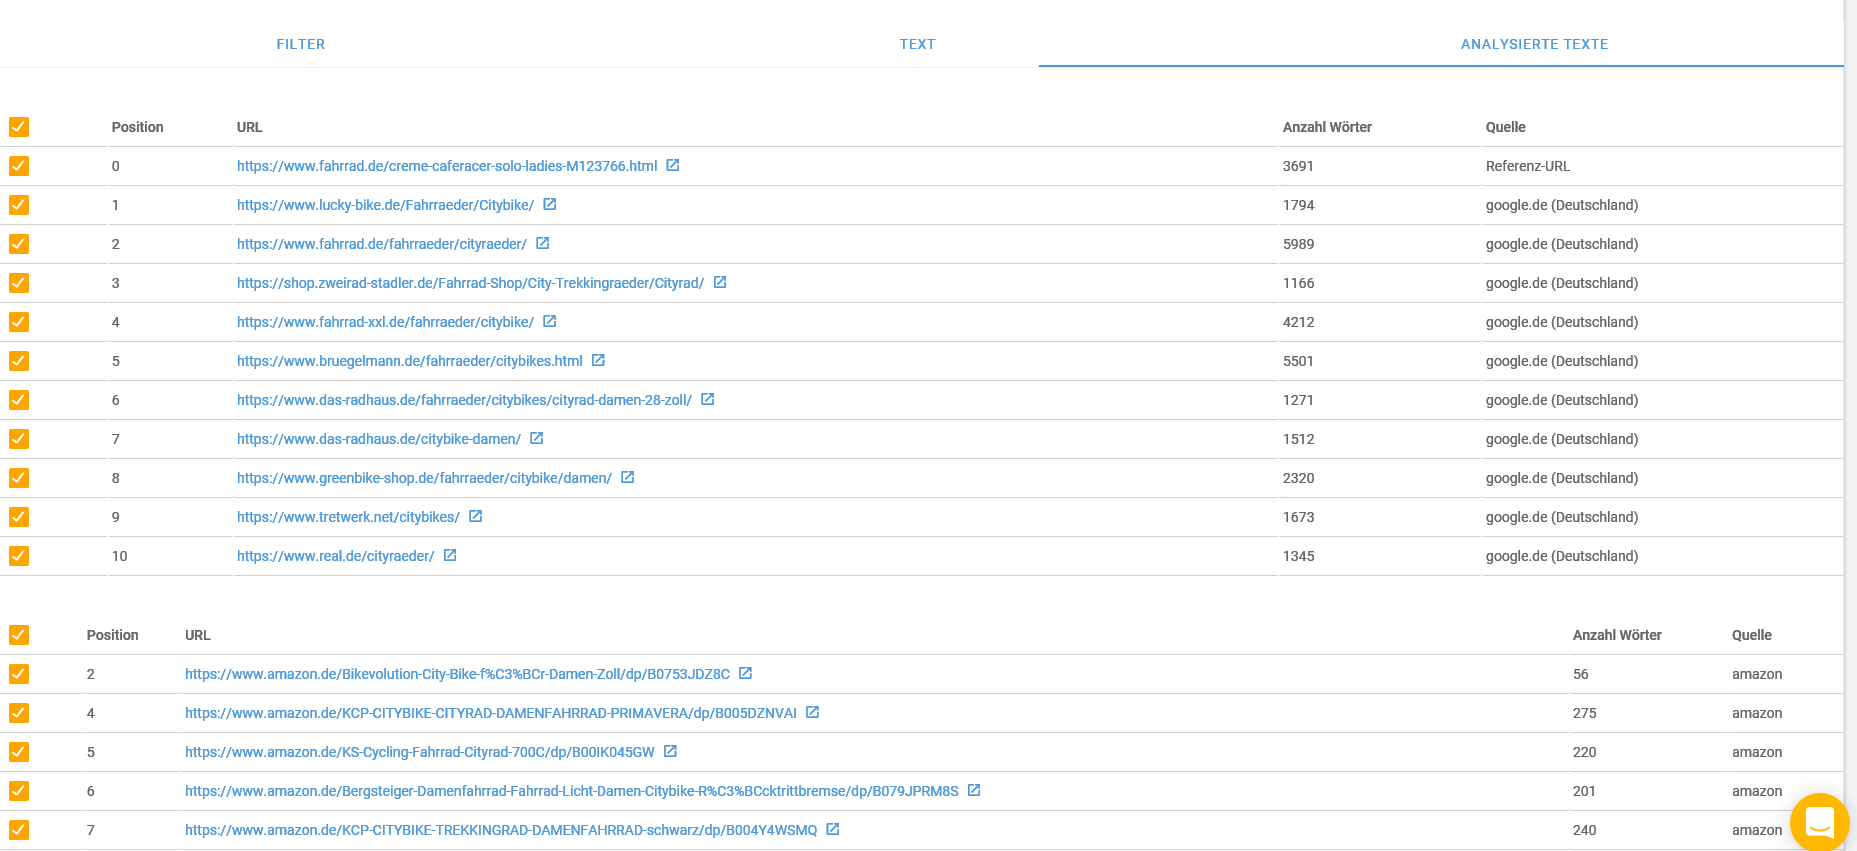The image size is (1857, 851).
Task: Uncheck the das-radhaus cityrad-damen-28-zoll row
Action: coord(19,400)
